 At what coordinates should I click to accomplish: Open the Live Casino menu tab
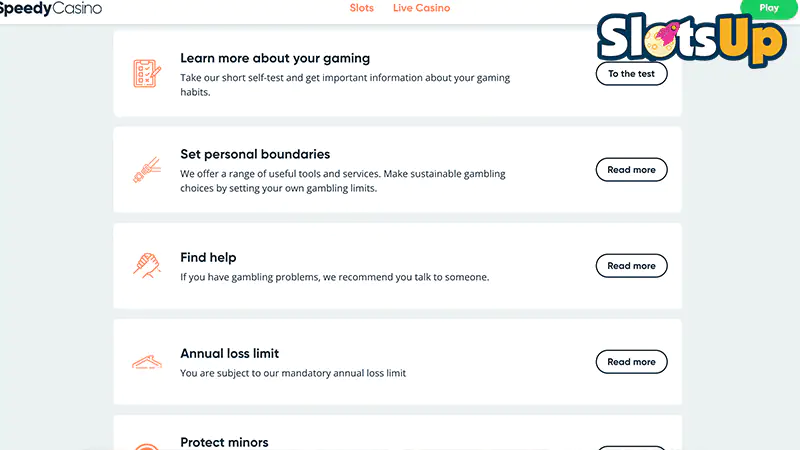coord(421,8)
